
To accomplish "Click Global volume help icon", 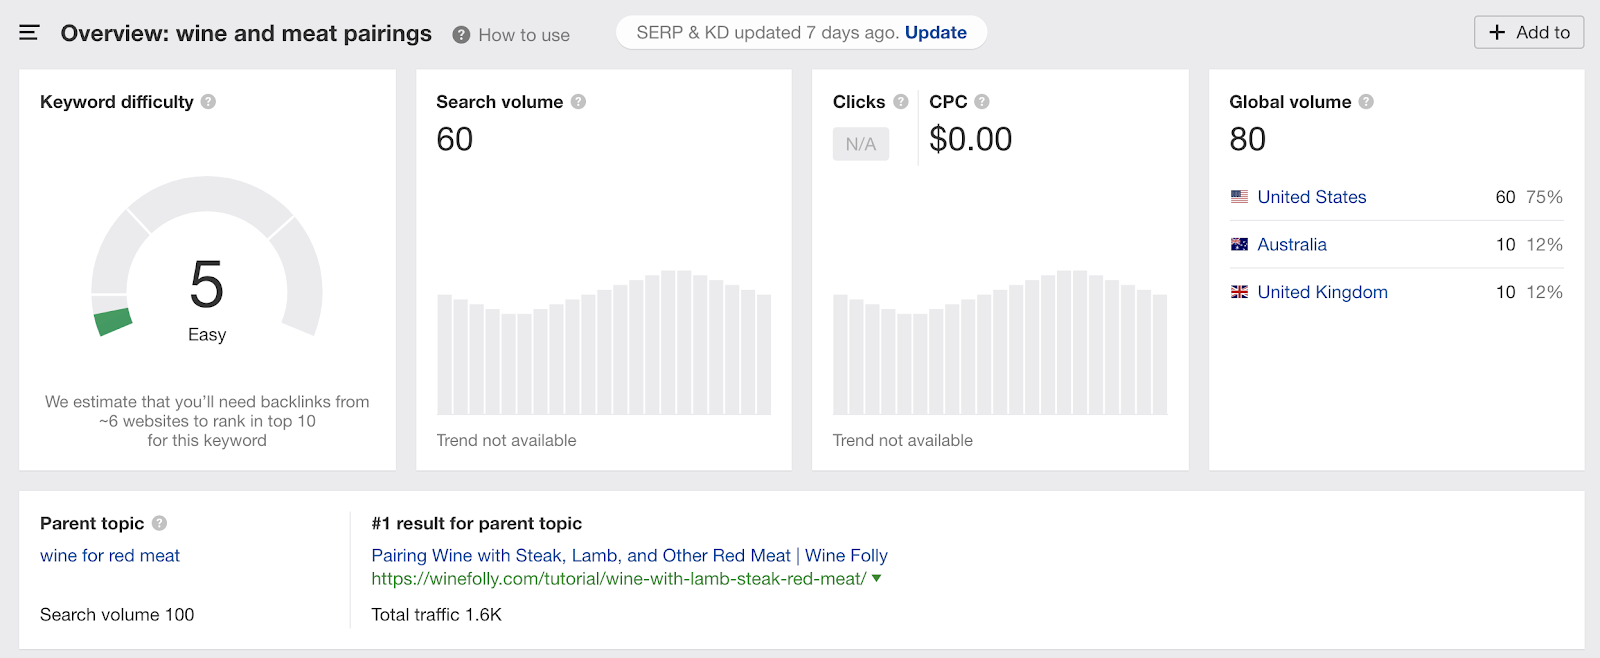I will click(1366, 102).
